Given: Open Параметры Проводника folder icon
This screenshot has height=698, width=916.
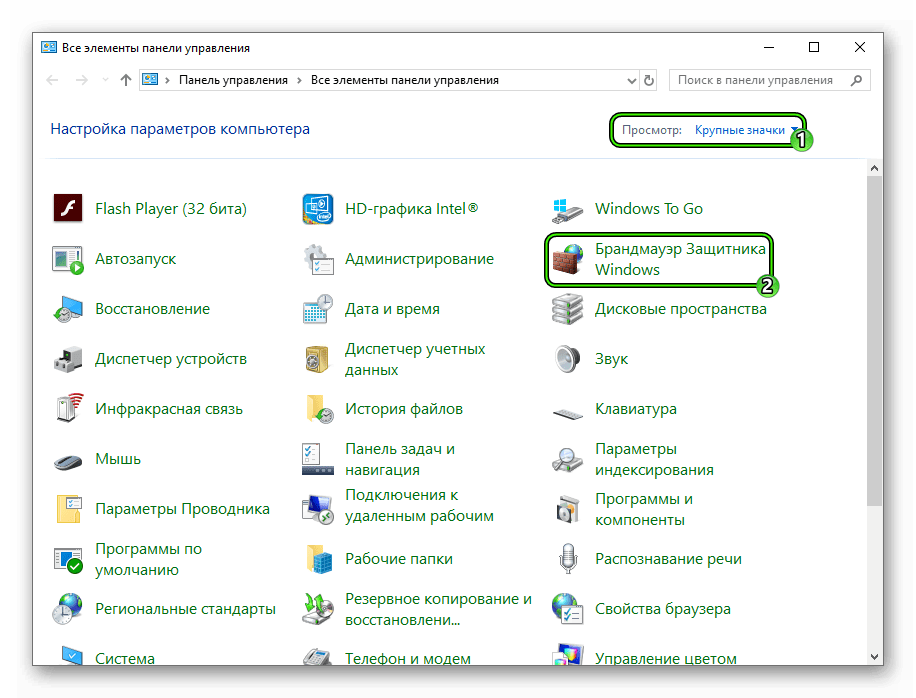Looking at the screenshot, I should (68, 509).
